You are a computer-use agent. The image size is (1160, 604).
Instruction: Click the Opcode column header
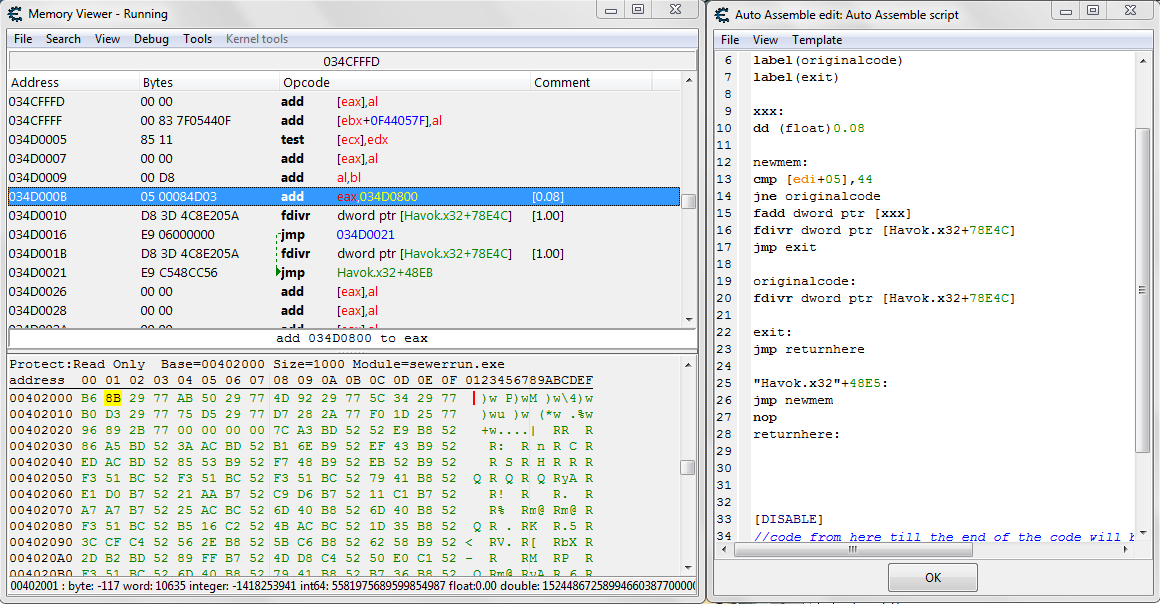[306, 82]
